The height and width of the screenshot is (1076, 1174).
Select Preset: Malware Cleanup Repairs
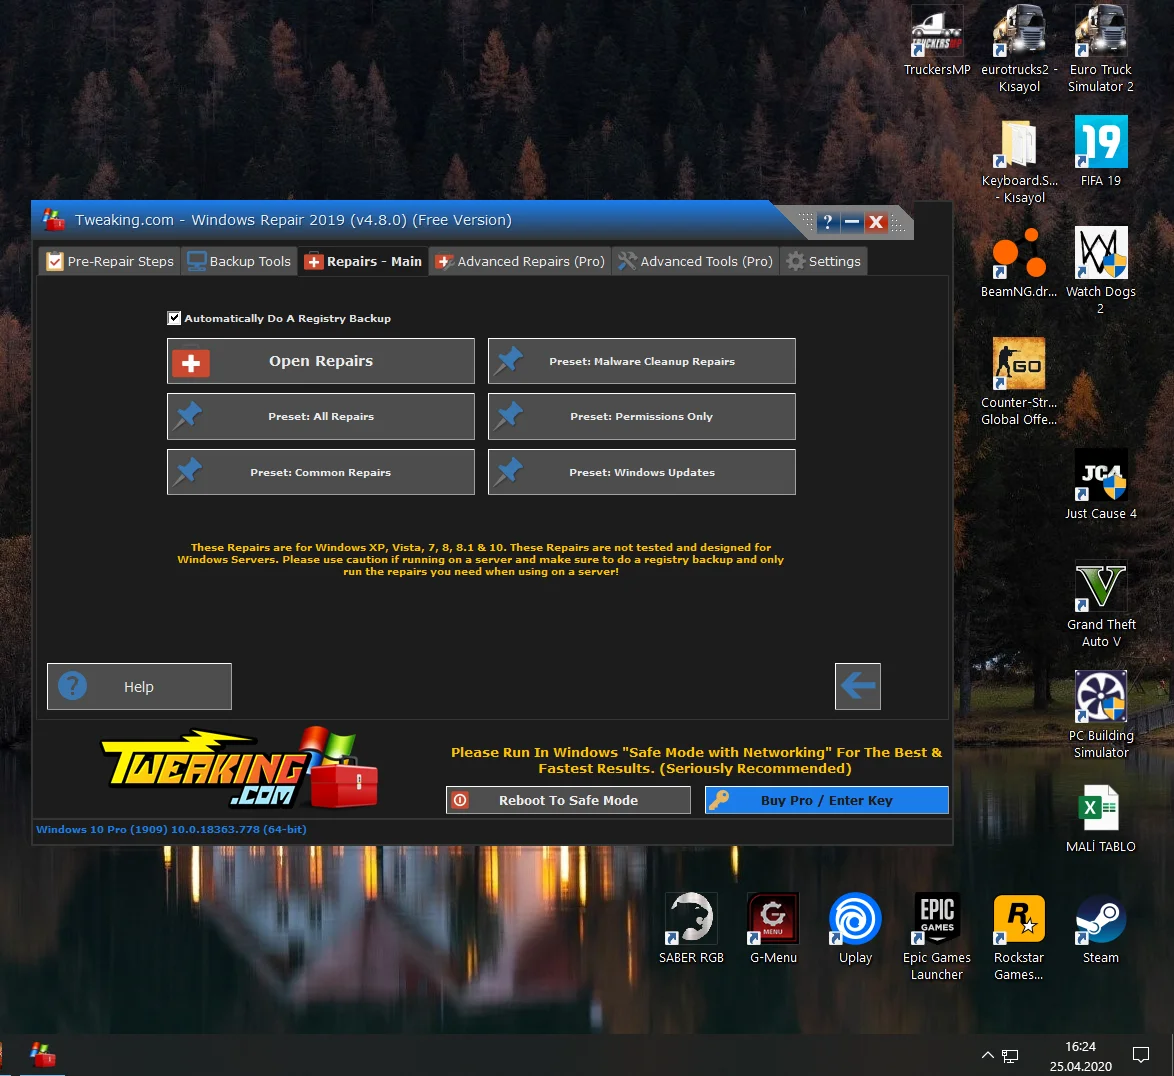642,361
